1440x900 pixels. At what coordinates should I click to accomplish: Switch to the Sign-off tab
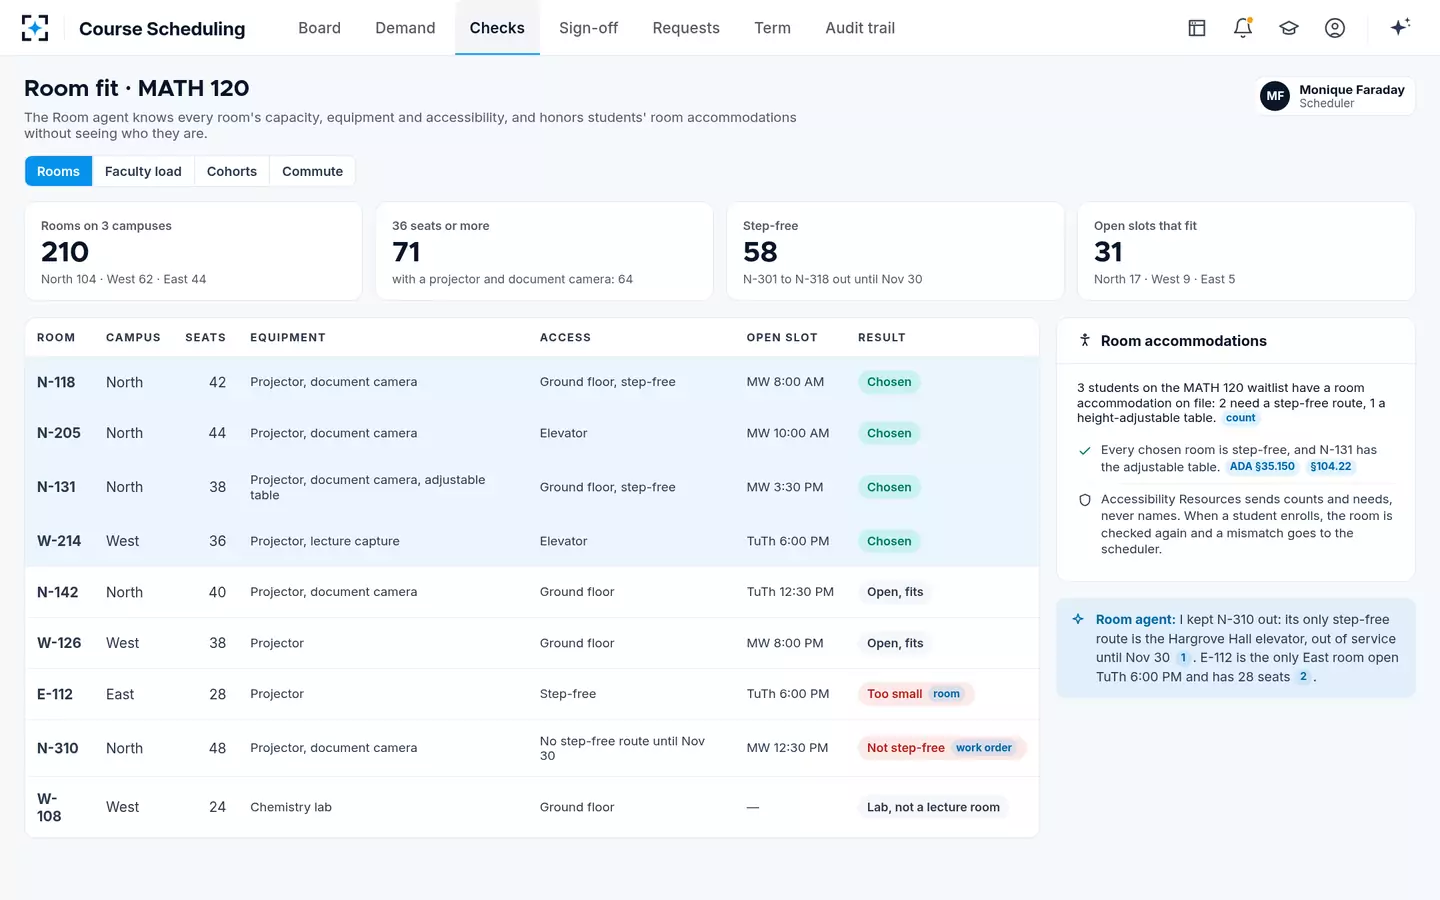[588, 28]
